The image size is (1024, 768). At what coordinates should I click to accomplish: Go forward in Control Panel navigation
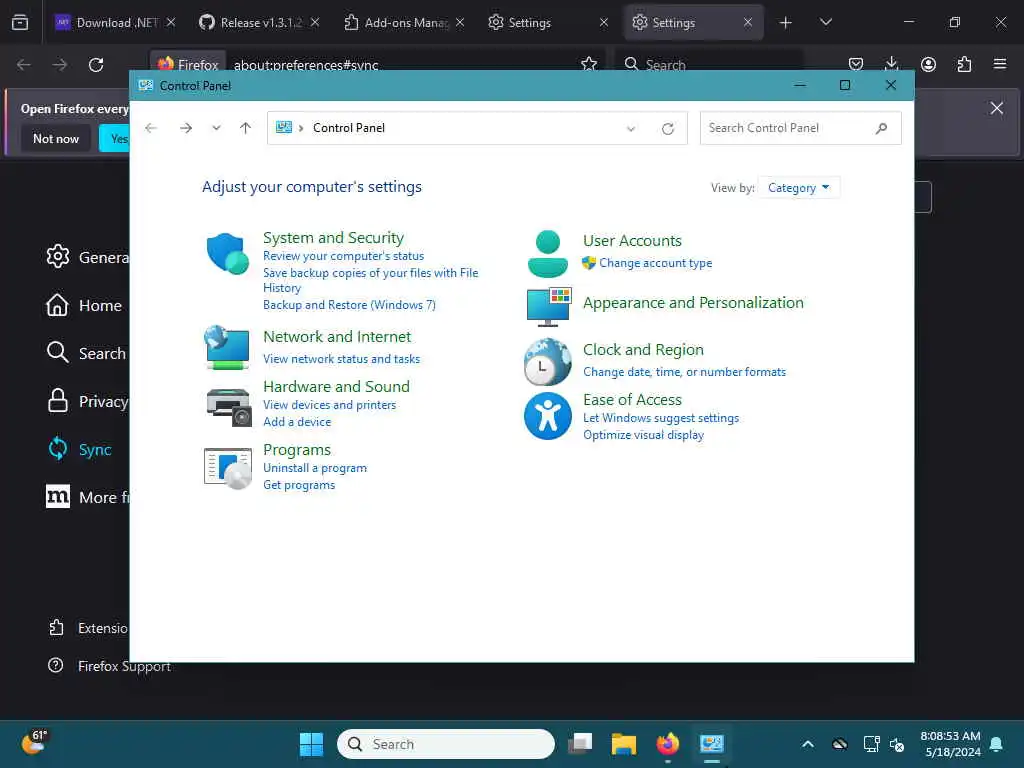click(x=186, y=128)
